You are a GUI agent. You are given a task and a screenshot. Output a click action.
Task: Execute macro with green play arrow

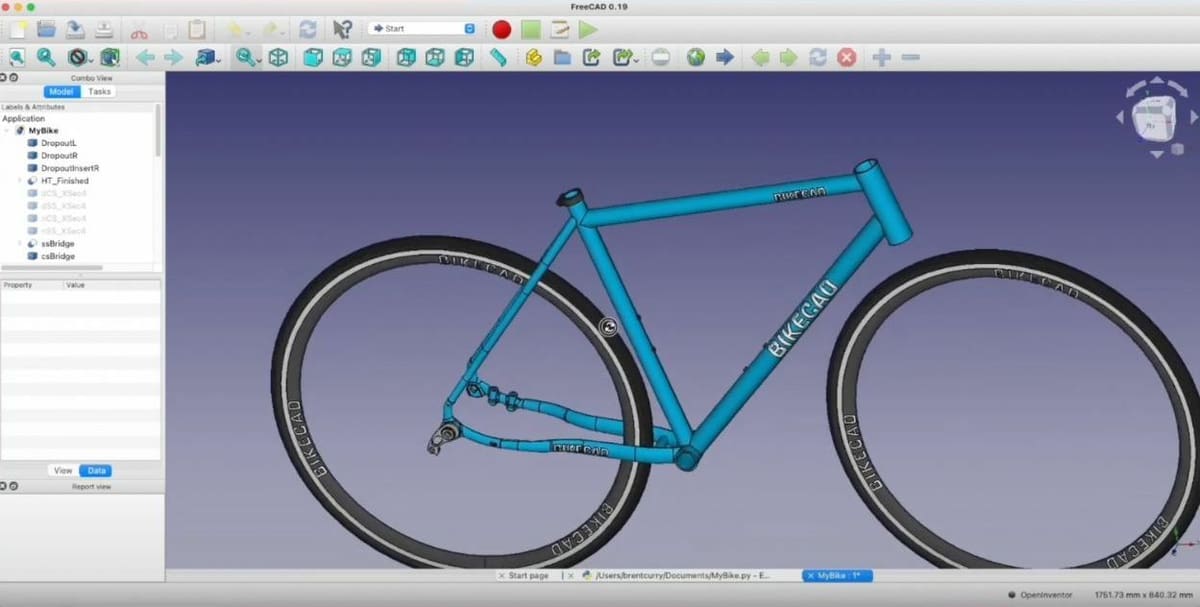pyautogui.click(x=588, y=29)
